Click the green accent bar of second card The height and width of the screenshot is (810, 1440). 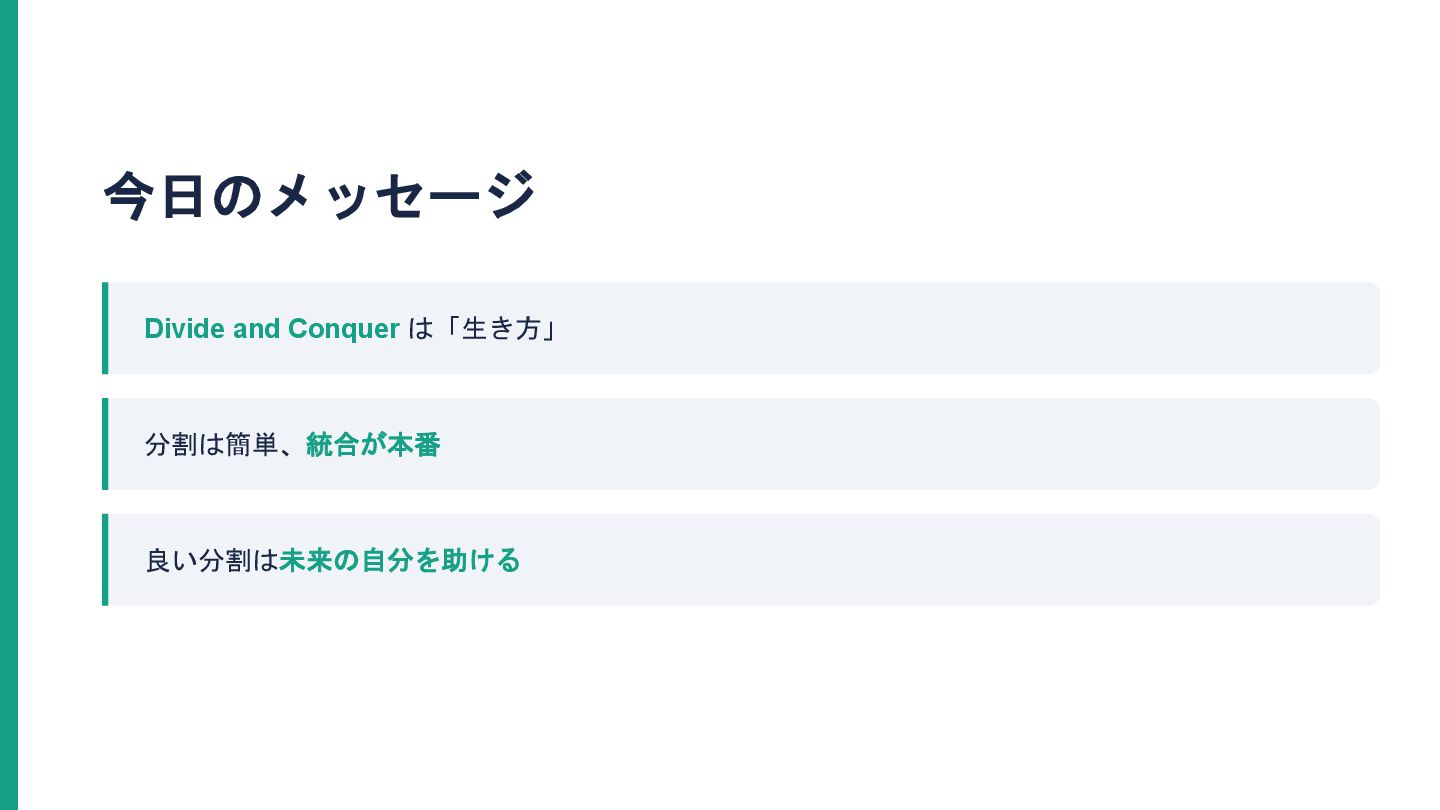(x=105, y=444)
